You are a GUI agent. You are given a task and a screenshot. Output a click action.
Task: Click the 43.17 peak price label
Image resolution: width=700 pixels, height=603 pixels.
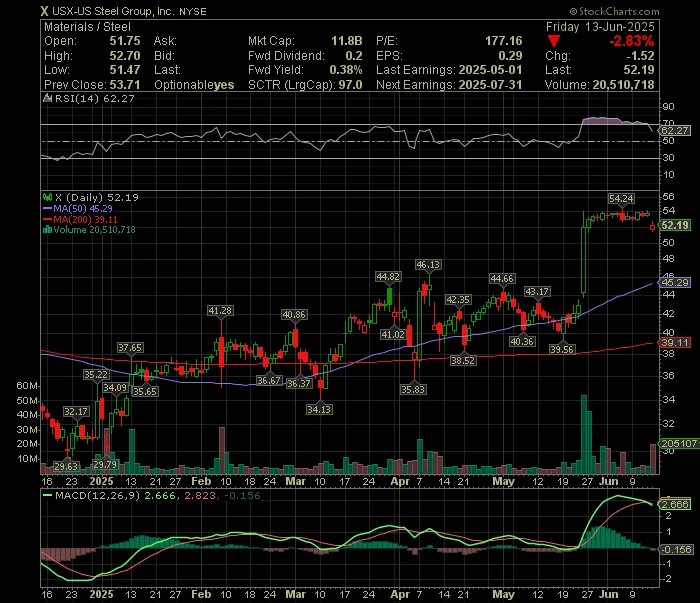[x=537, y=292]
